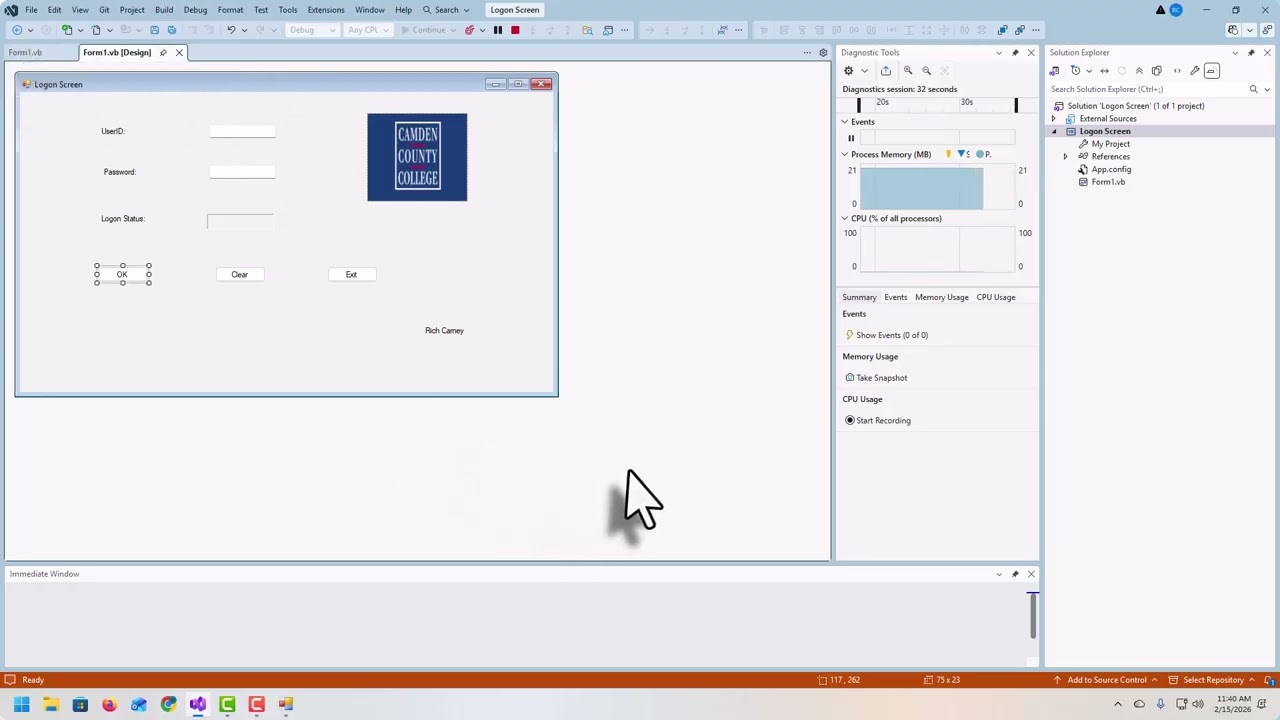Toggle auto-hide pin on Diagnostic Tools panel
Screen dimensions: 1280x720
tap(1015, 53)
